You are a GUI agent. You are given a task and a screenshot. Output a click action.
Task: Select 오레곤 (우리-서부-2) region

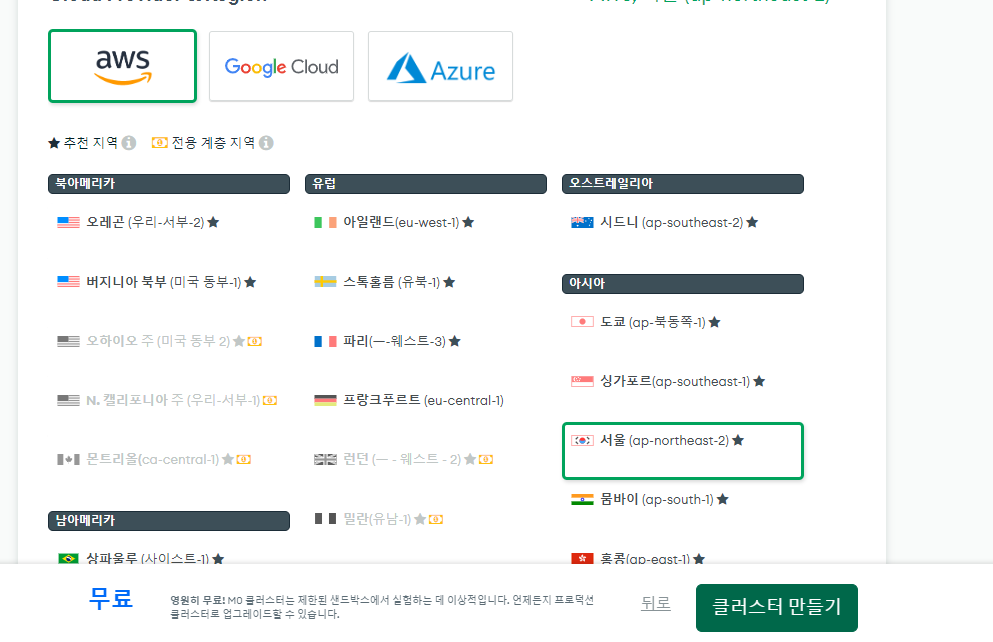(138, 222)
